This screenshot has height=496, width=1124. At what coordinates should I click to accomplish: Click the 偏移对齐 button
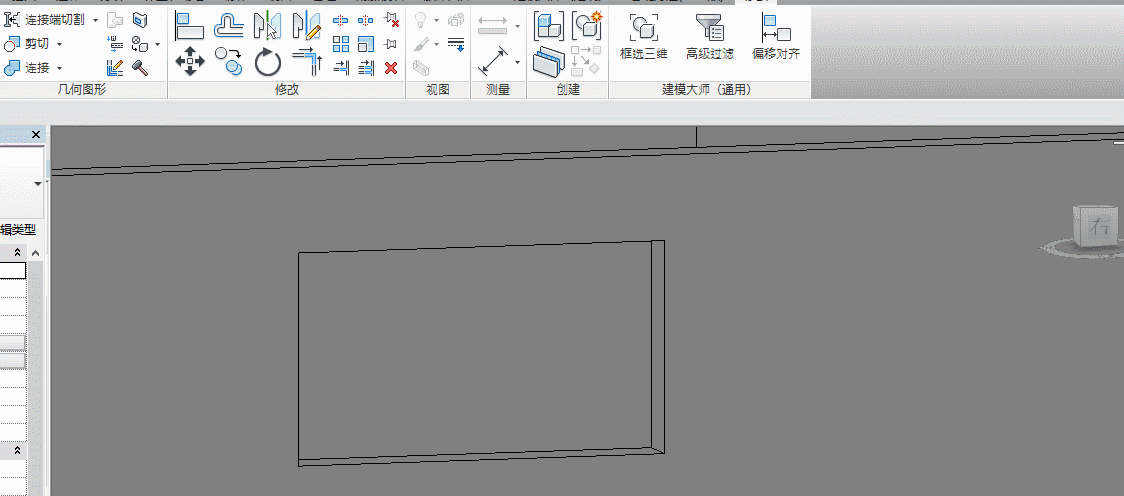tap(776, 37)
